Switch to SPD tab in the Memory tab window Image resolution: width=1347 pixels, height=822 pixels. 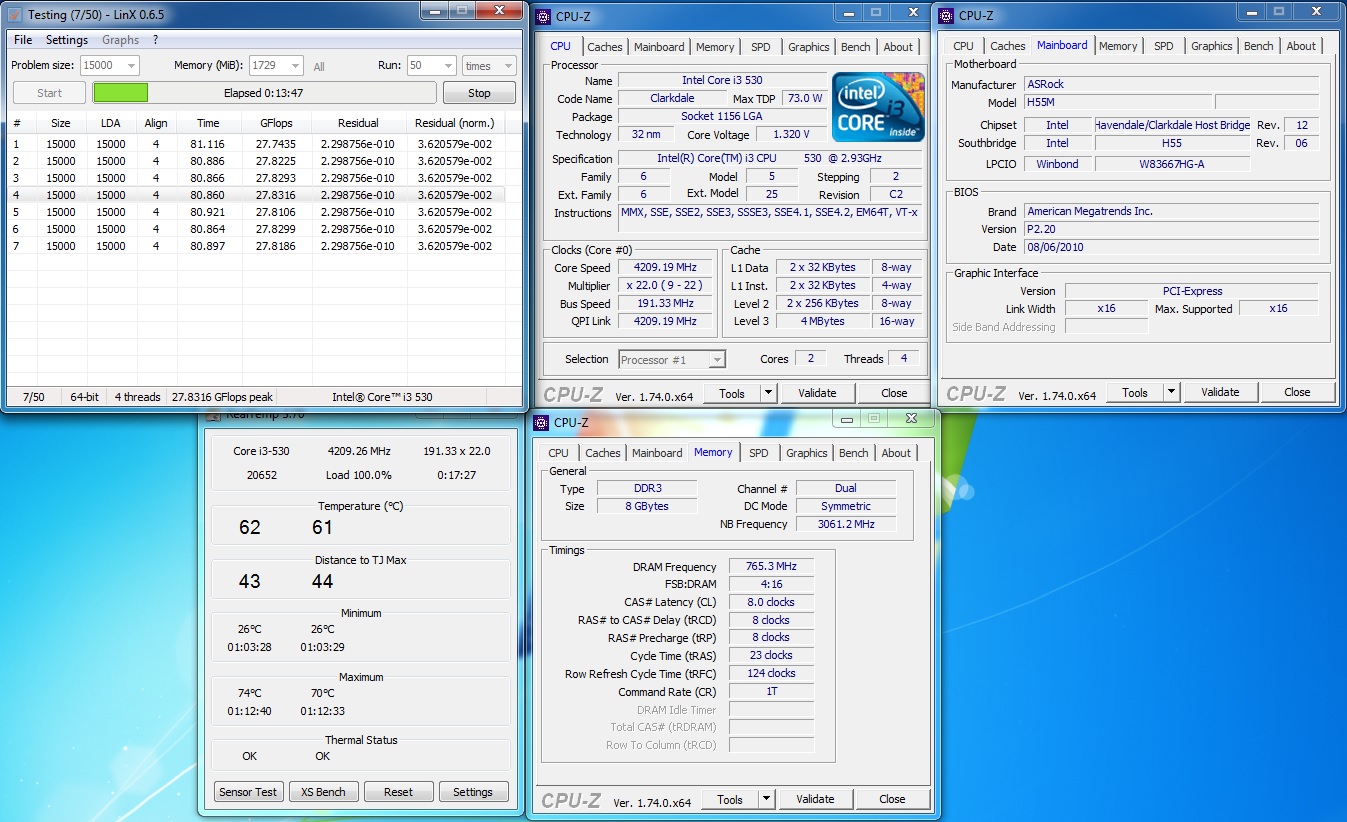click(759, 453)
